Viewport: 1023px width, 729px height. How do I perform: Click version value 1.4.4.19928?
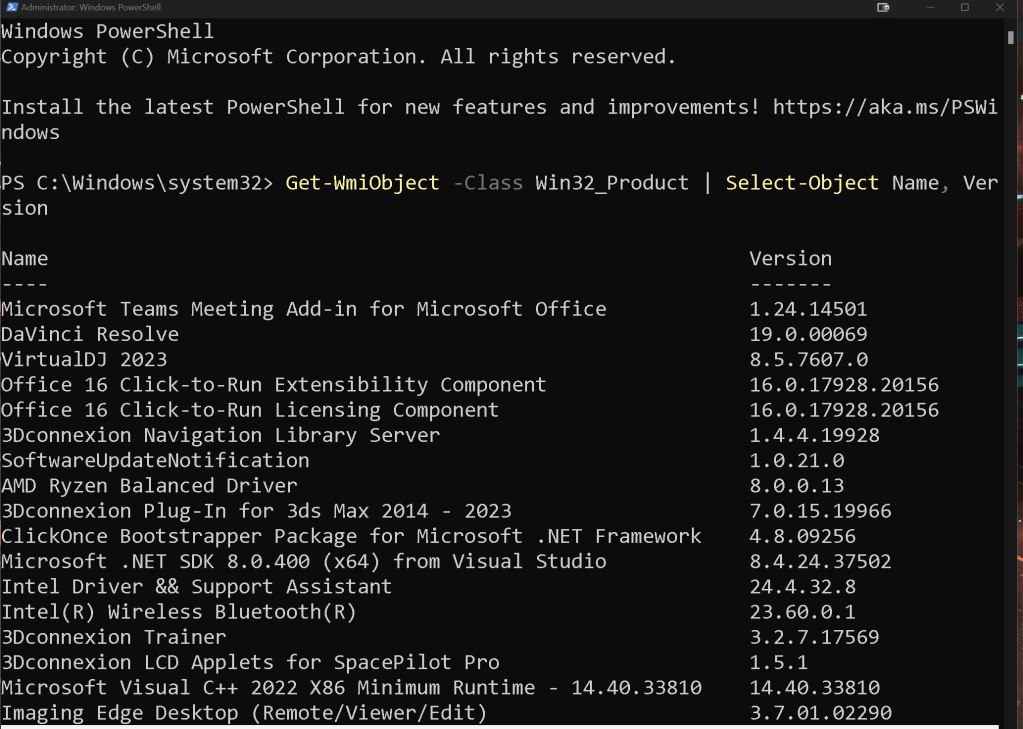click(814, 435)
